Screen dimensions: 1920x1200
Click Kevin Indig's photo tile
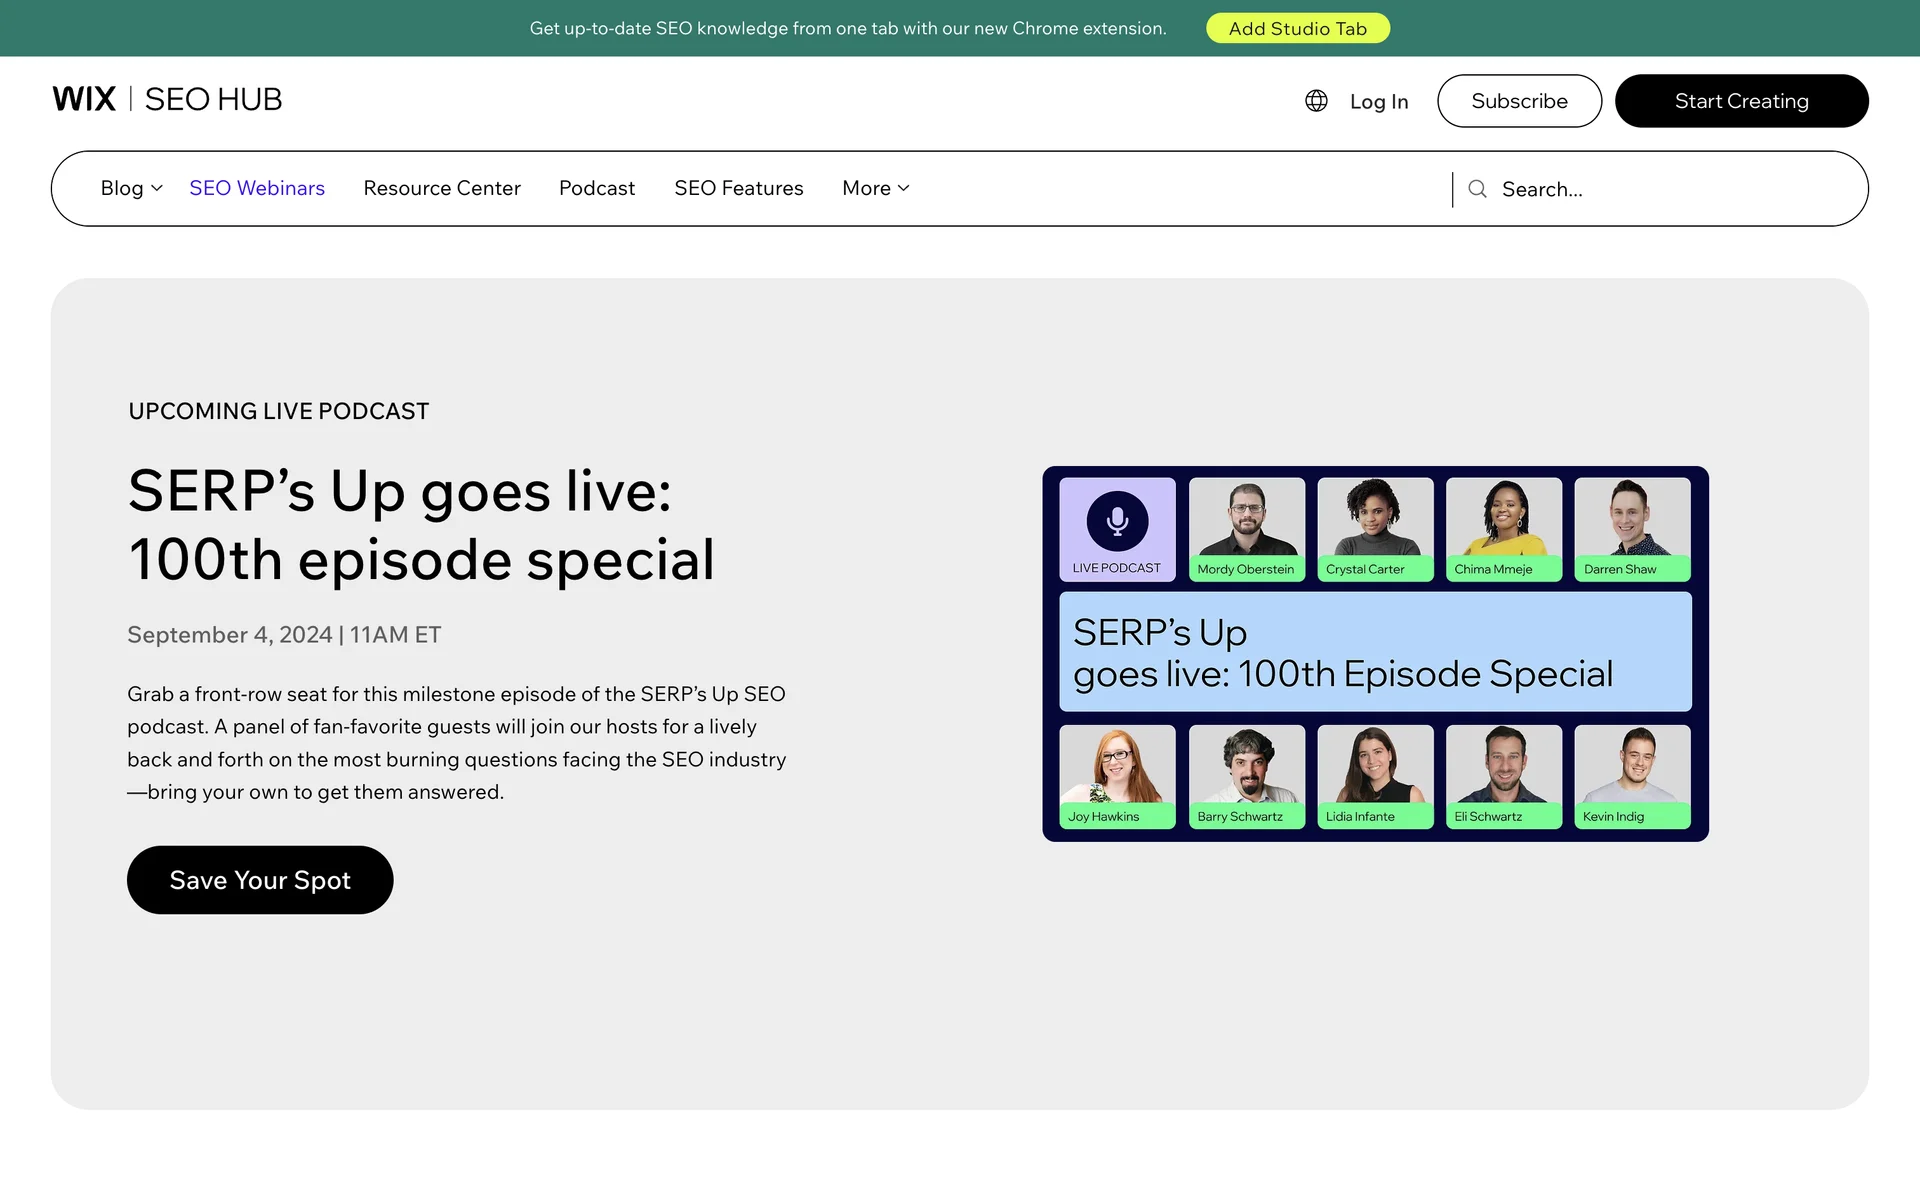pos(1632,775)
